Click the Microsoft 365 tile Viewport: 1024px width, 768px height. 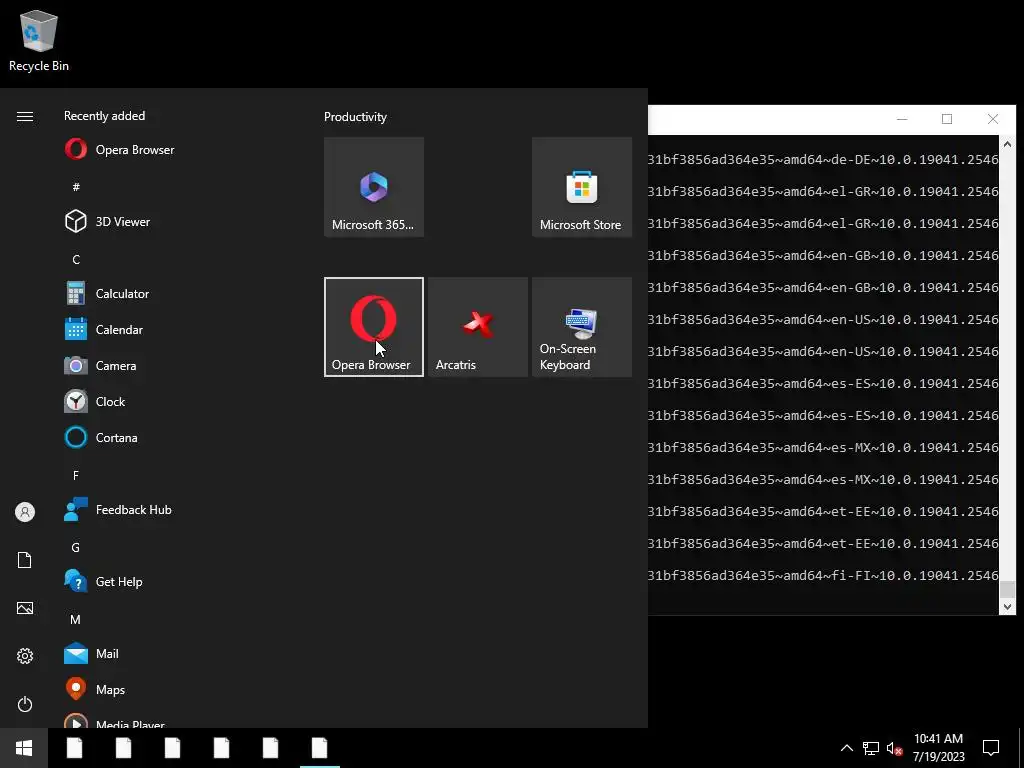[x=374, y=187]
